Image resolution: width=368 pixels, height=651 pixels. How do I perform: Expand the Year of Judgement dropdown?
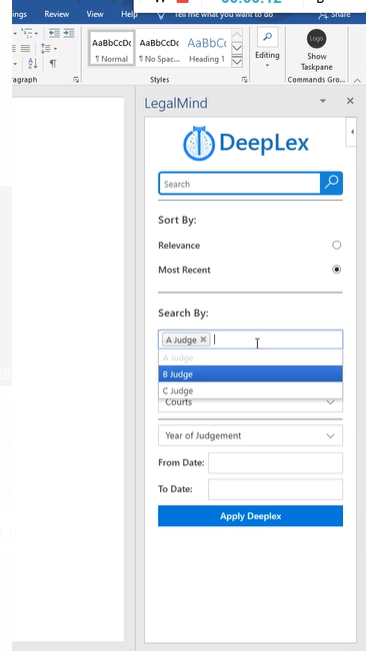[x=250, y=436]
